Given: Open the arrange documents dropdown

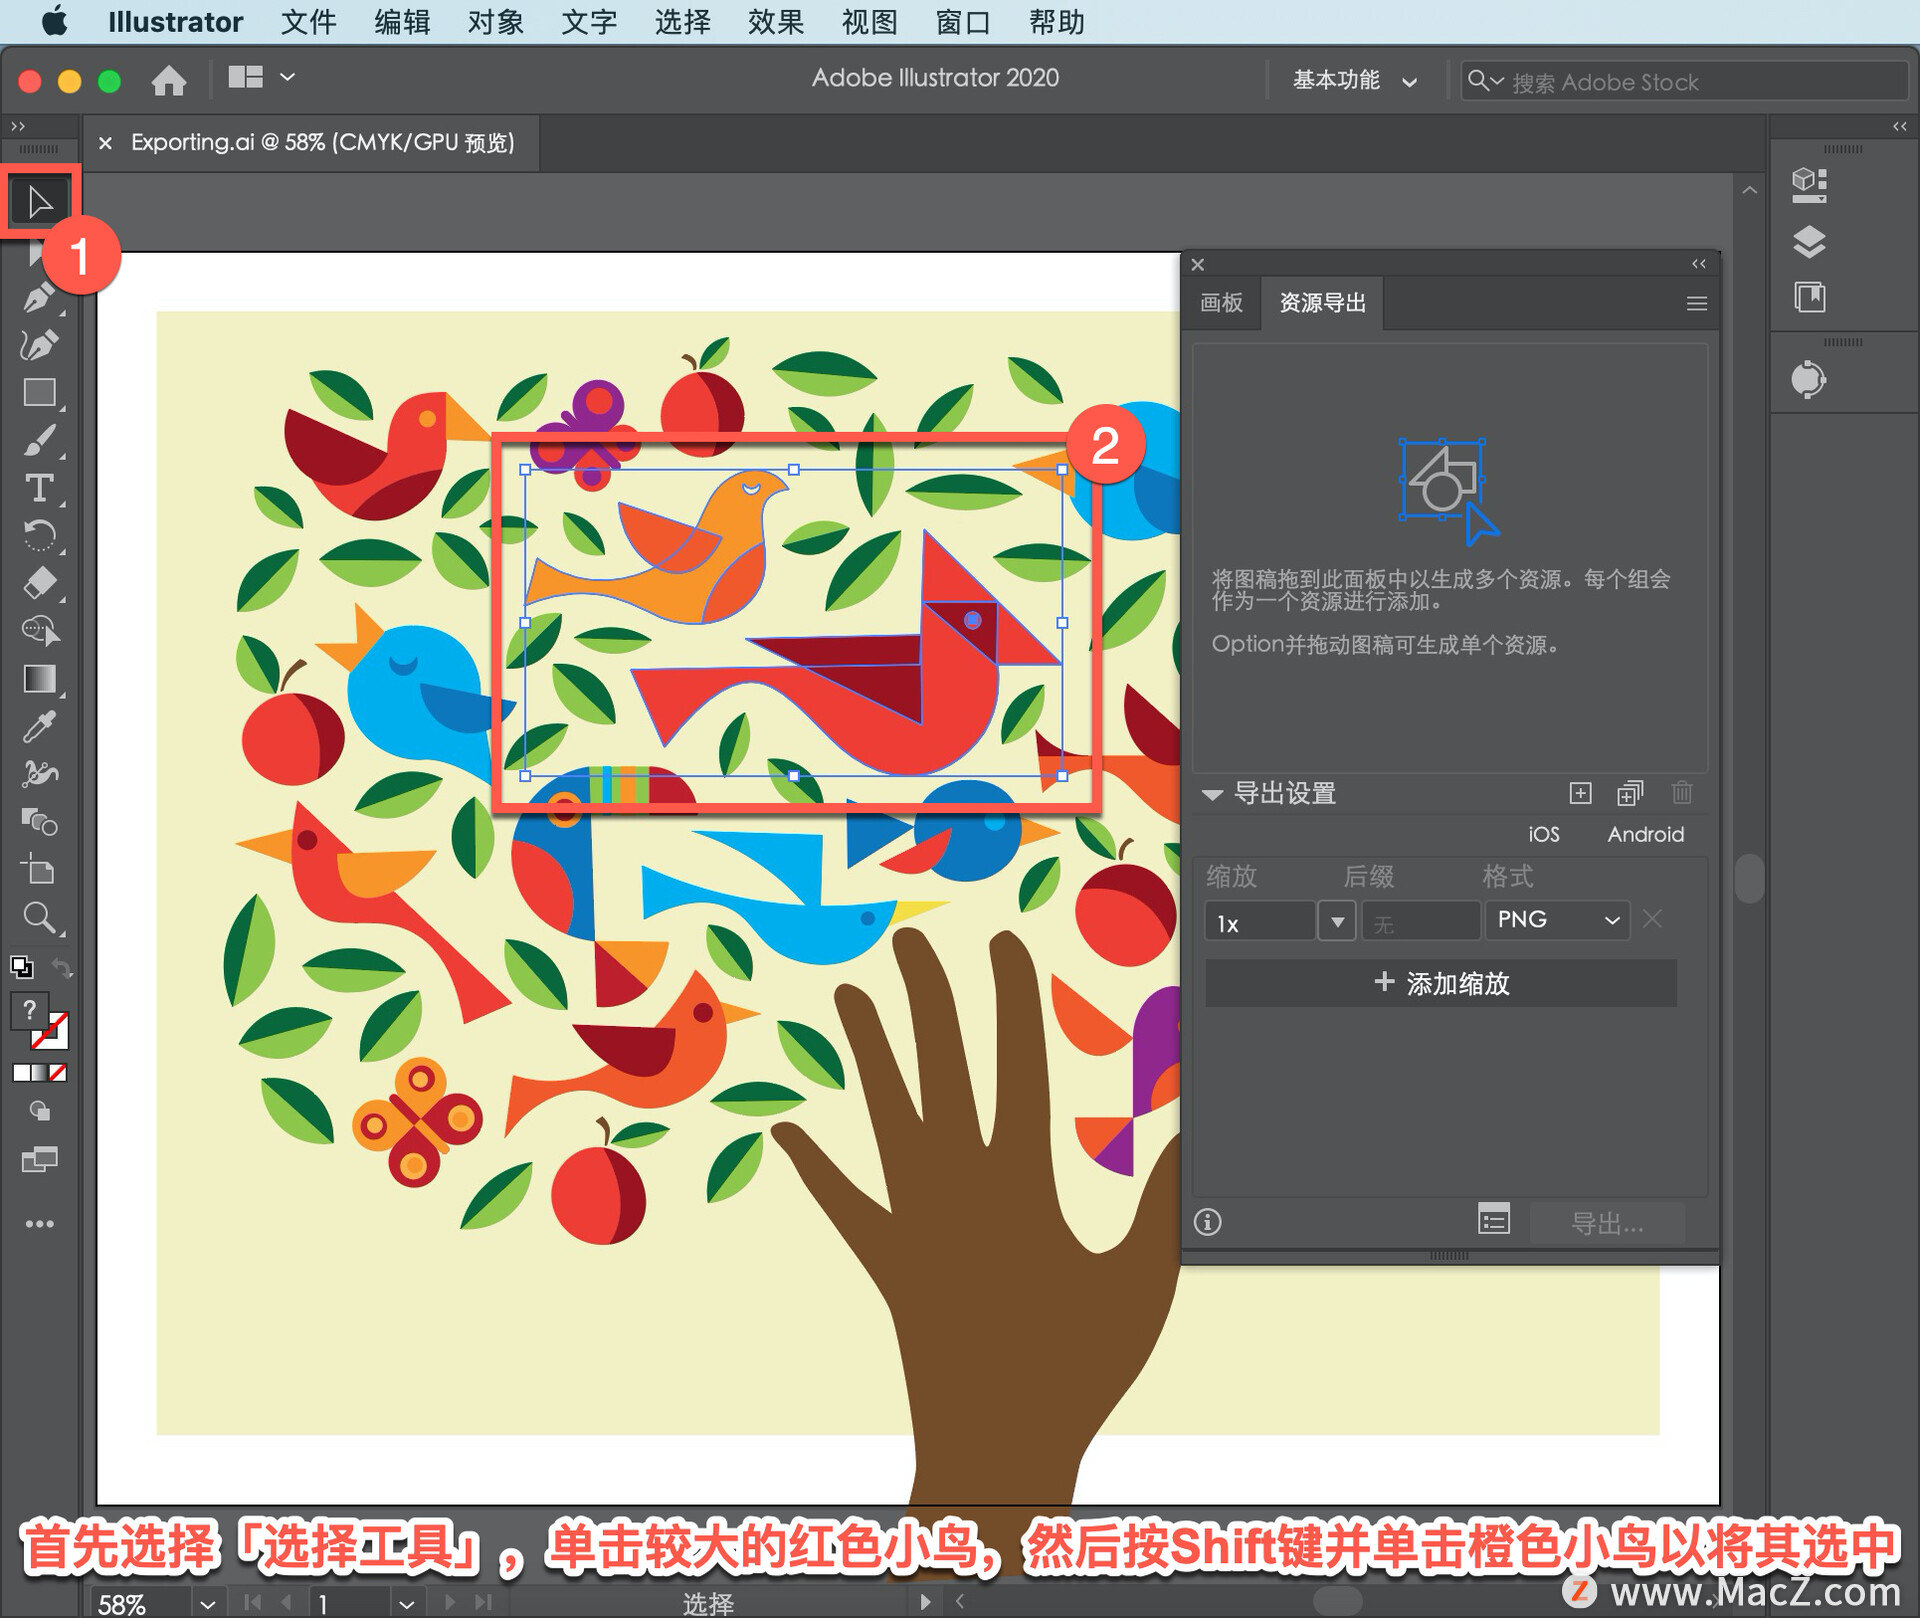Looking at the screenshot, I should (x=261, y=77).
